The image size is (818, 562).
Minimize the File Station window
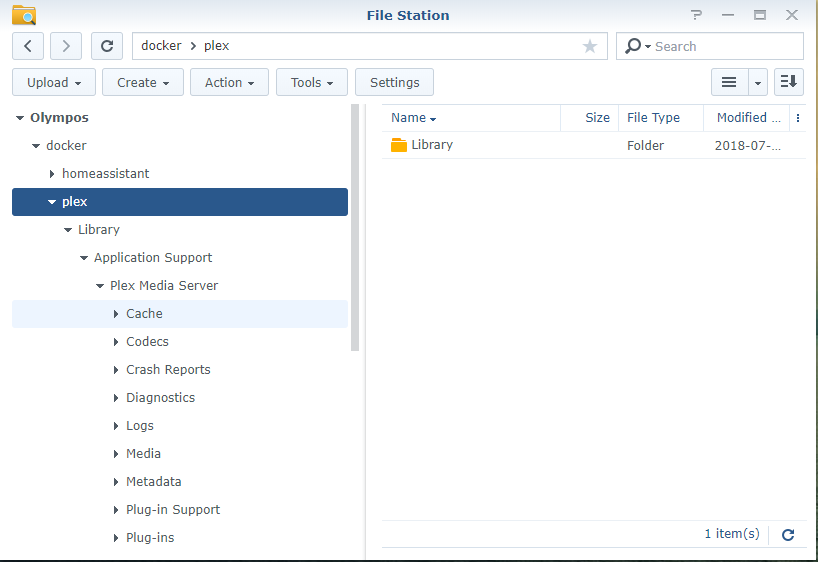click(x=728, y=15)
